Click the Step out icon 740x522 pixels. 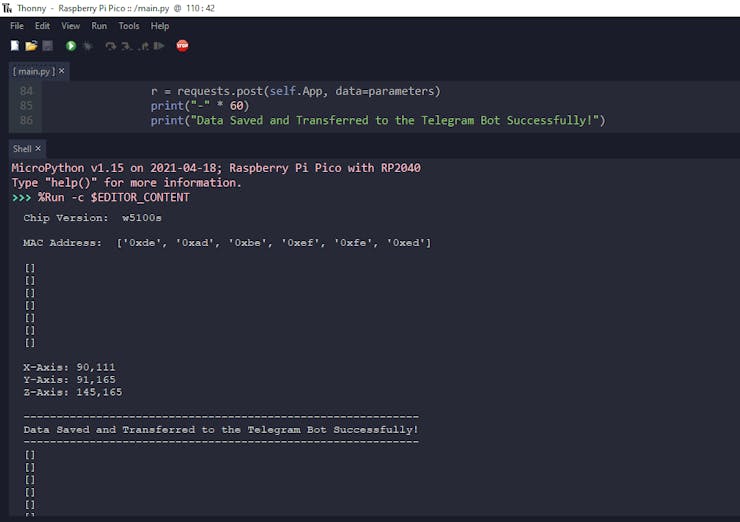point(143,46)
